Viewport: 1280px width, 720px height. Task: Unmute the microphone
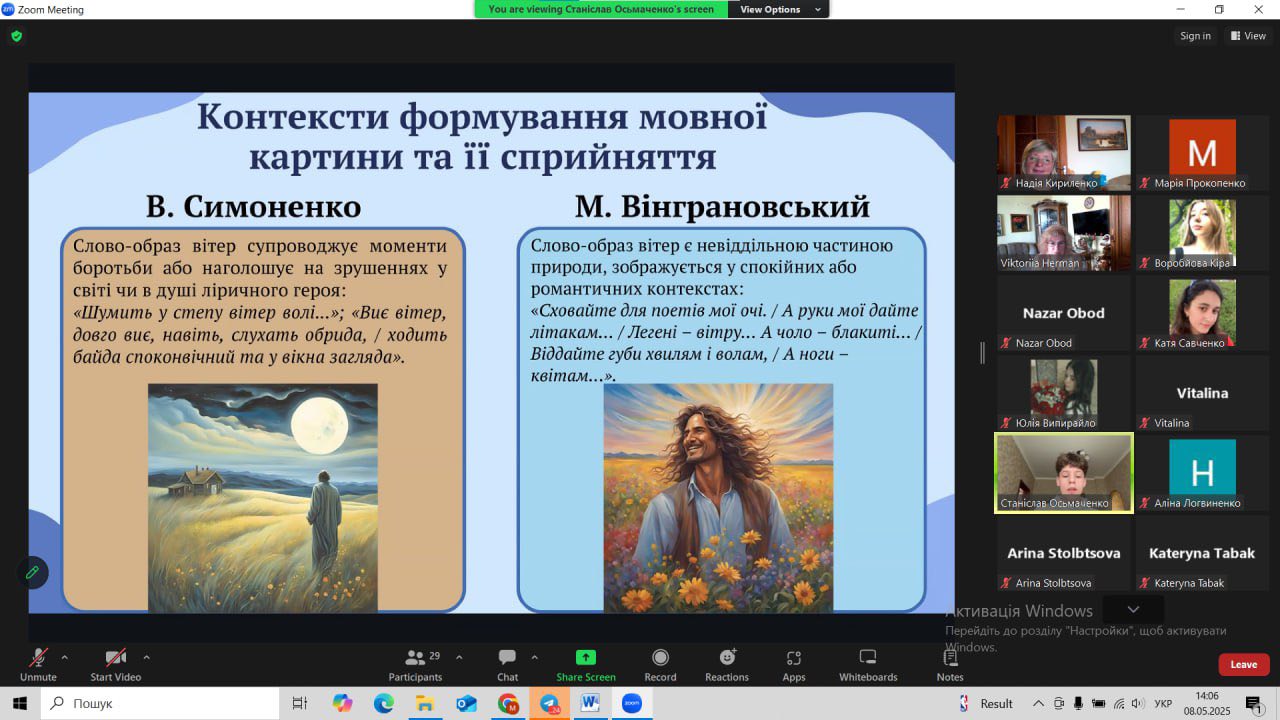(x=38, y=664)
